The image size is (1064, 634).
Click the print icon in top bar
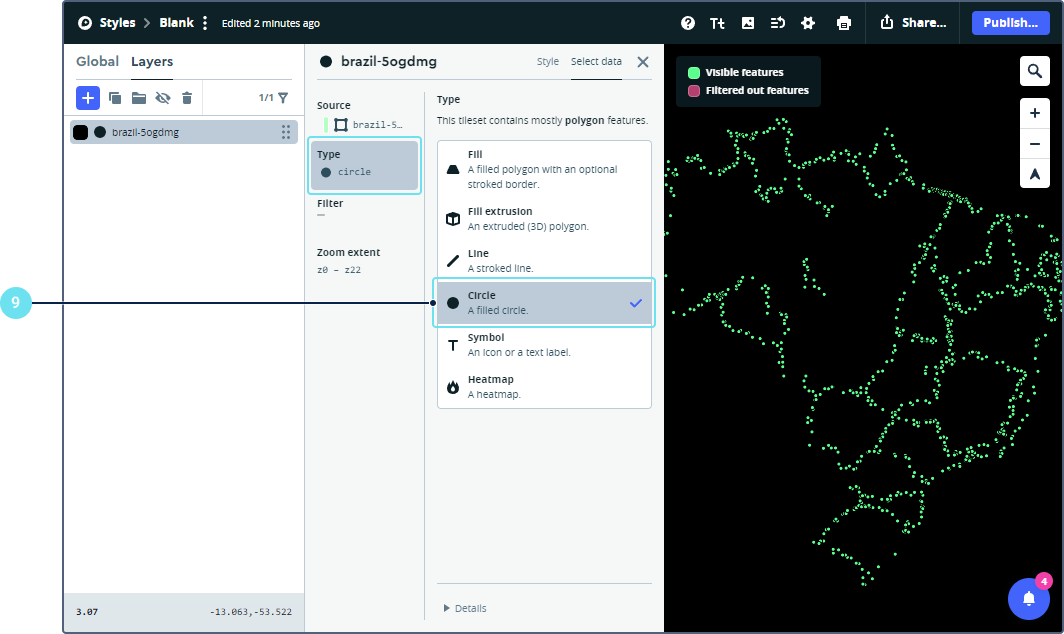click(x=843, y=23)
